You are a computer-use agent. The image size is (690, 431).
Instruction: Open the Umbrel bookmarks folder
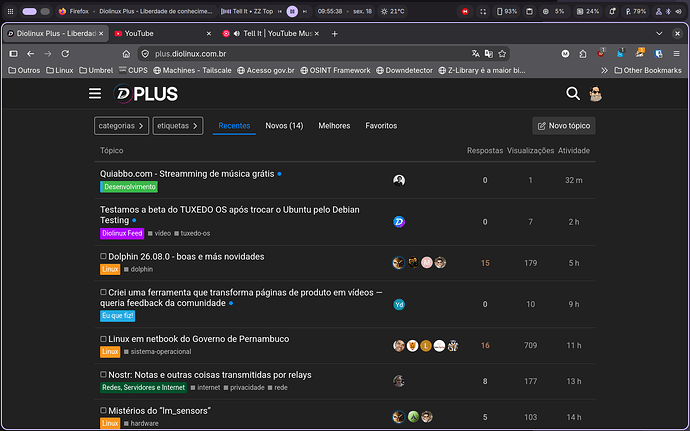pos(96,70)
